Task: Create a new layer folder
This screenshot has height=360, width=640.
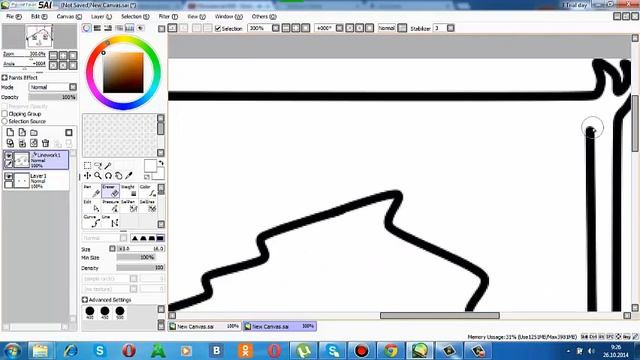Action: 34,132
